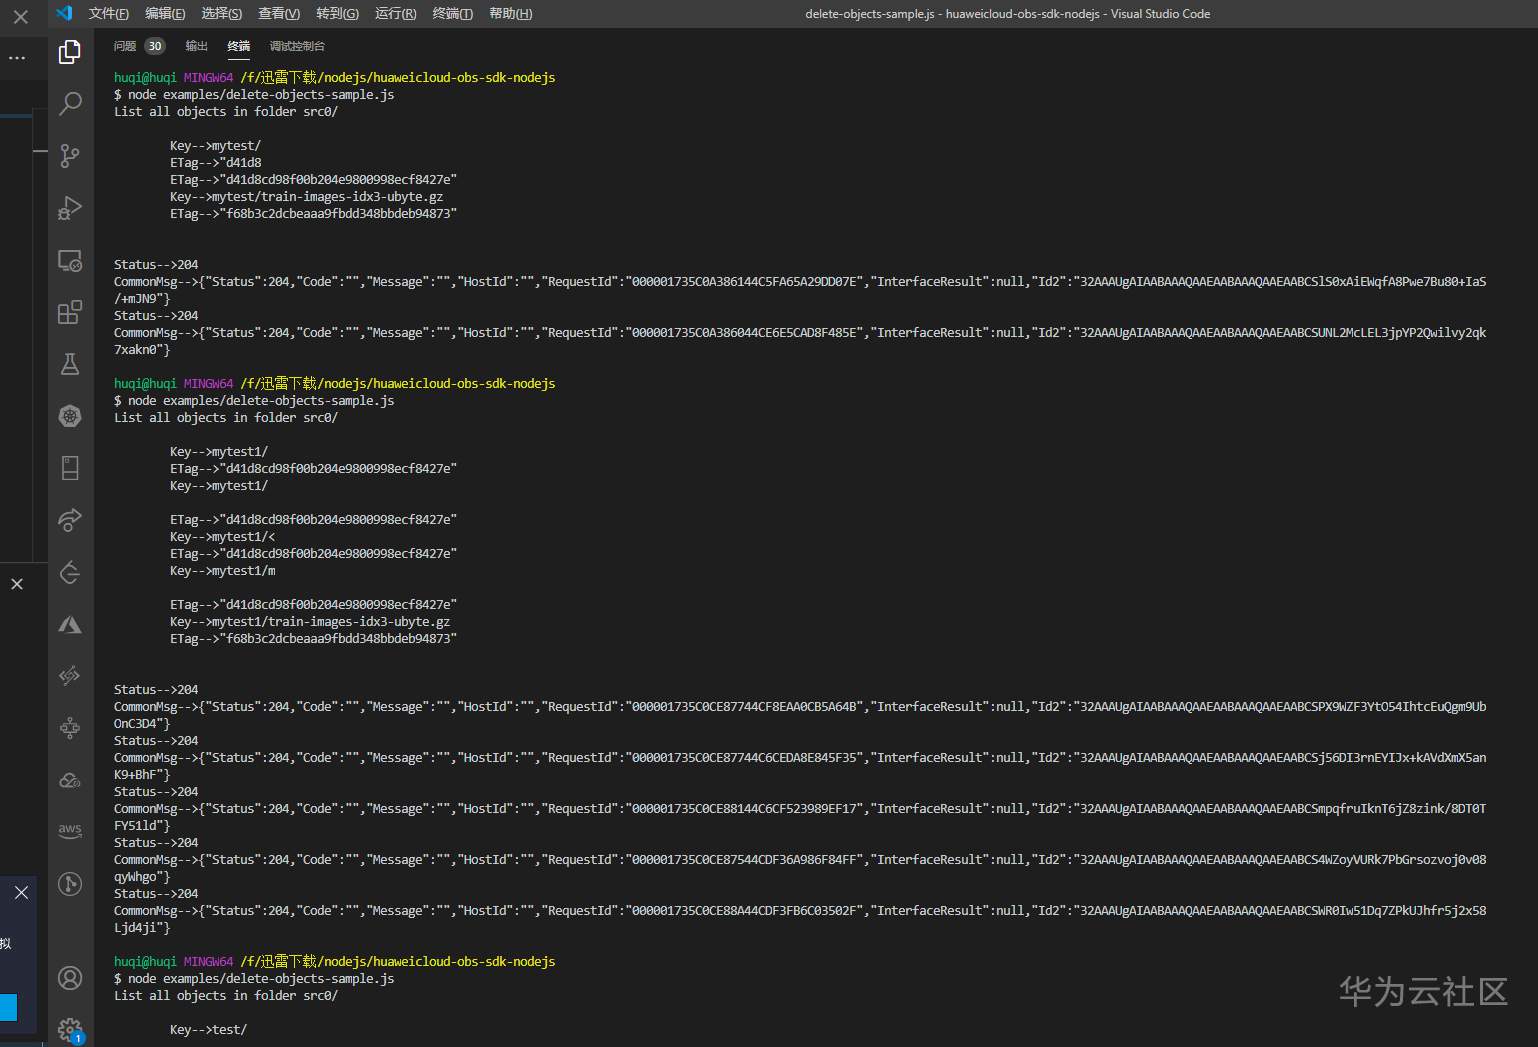Click the wrapped terminal text OnC3D4"}
This screenshot has height=1047, width=1538.
coord(142,724)
